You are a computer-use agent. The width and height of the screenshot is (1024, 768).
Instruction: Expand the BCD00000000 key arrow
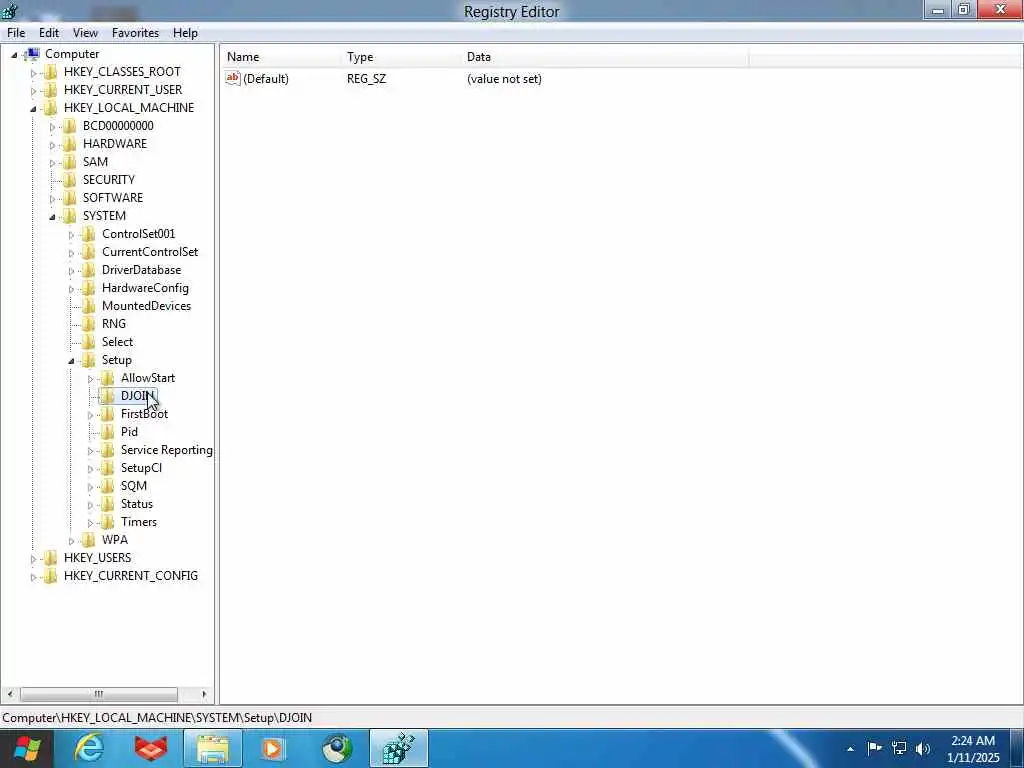[x=52, y=127]
